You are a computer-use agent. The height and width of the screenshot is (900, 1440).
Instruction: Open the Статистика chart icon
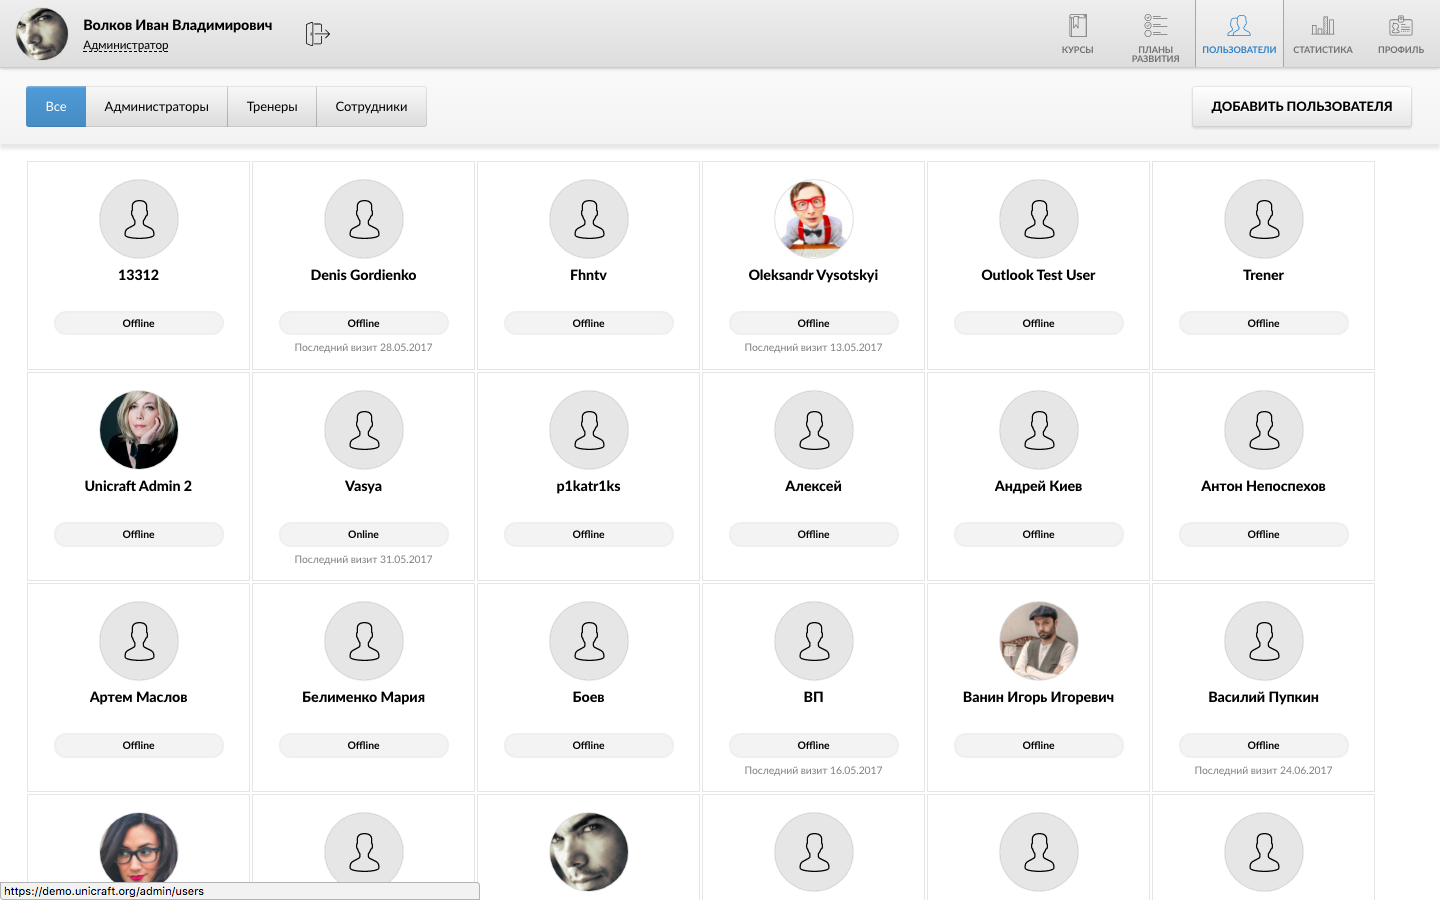(x=1323, y=26)
